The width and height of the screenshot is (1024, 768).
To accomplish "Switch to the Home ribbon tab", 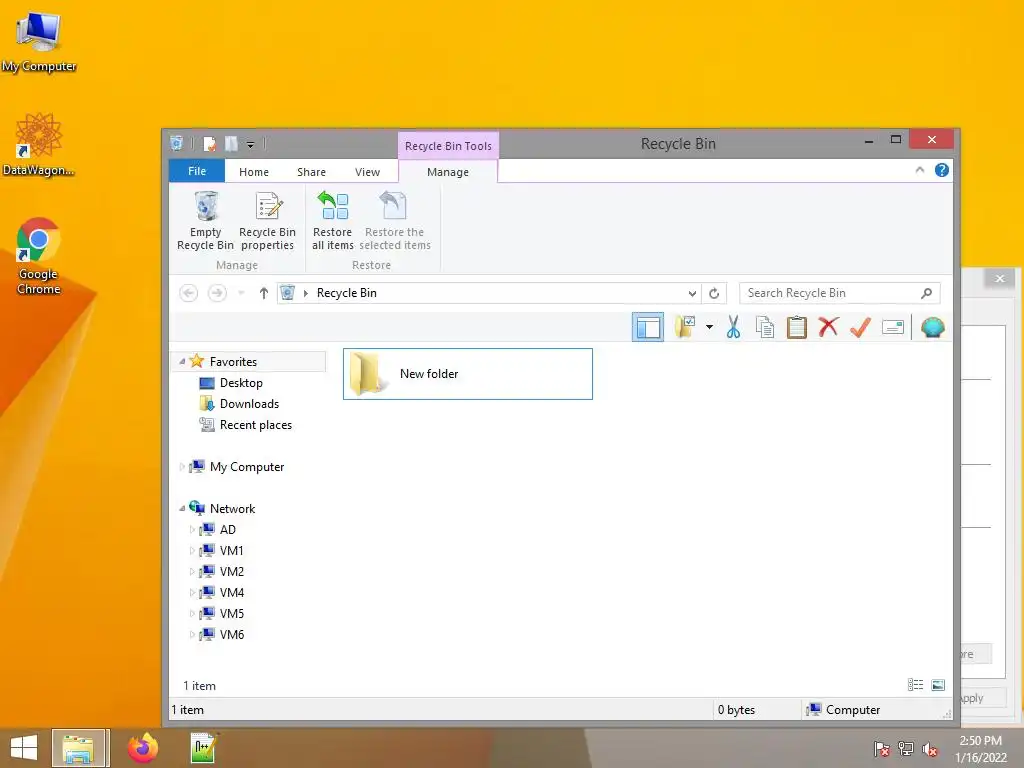I will [x=254, y=172].
